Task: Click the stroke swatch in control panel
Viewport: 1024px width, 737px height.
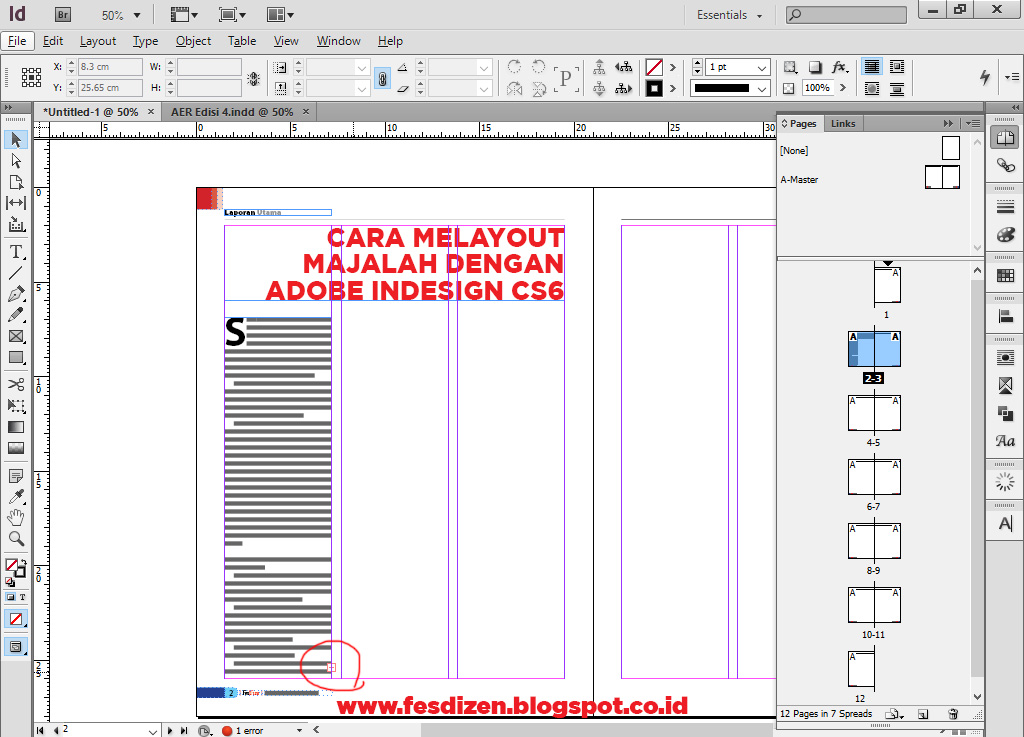Action: 654,88
